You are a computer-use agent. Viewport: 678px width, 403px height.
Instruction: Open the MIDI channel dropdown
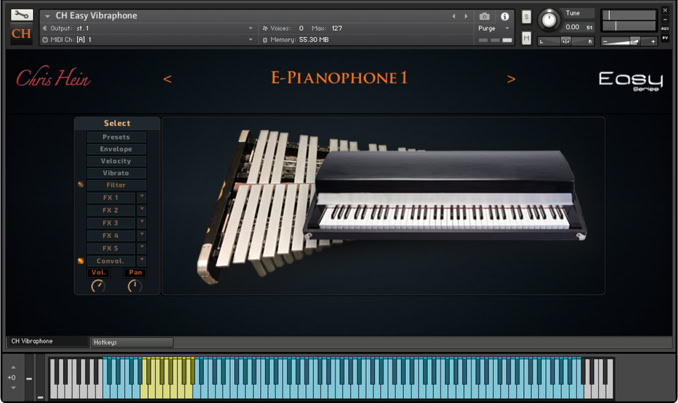point(249,40)
